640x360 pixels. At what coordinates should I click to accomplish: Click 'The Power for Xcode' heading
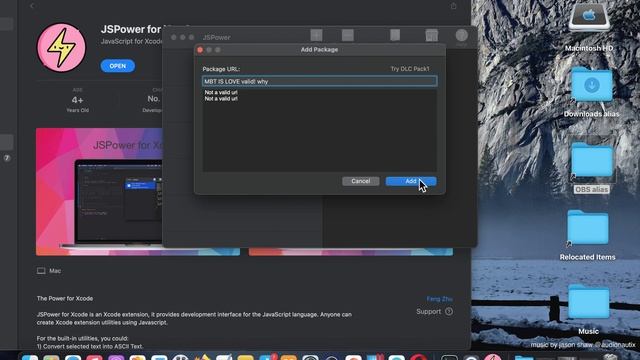(64, 298)
